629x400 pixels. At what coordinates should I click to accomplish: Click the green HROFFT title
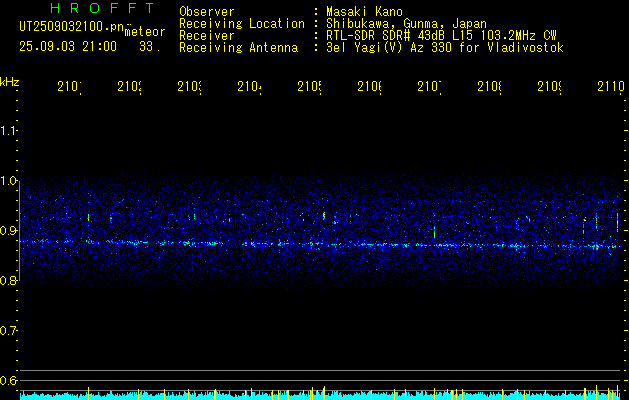[103, 8]
